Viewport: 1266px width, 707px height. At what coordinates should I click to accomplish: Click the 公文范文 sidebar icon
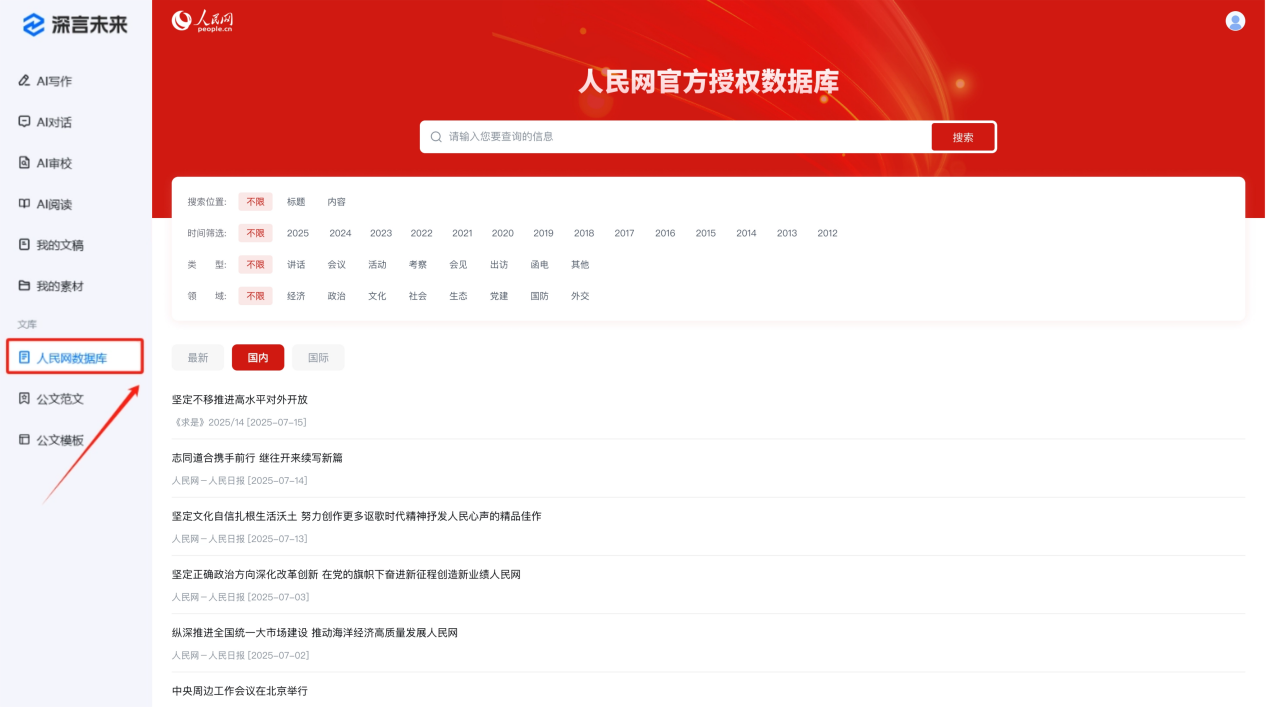click(x=25, y=399)
